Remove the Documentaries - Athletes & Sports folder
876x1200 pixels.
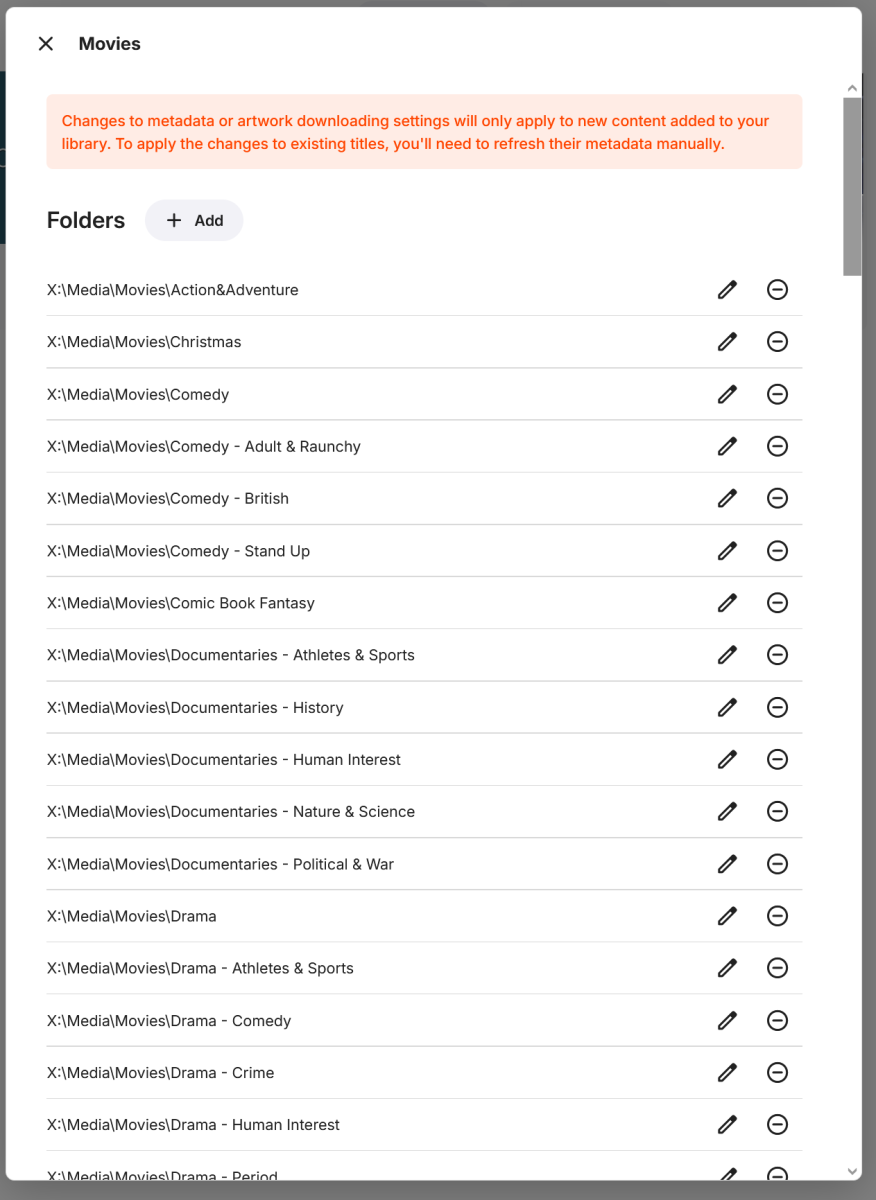pyautogui.click(x=778, y=655)
